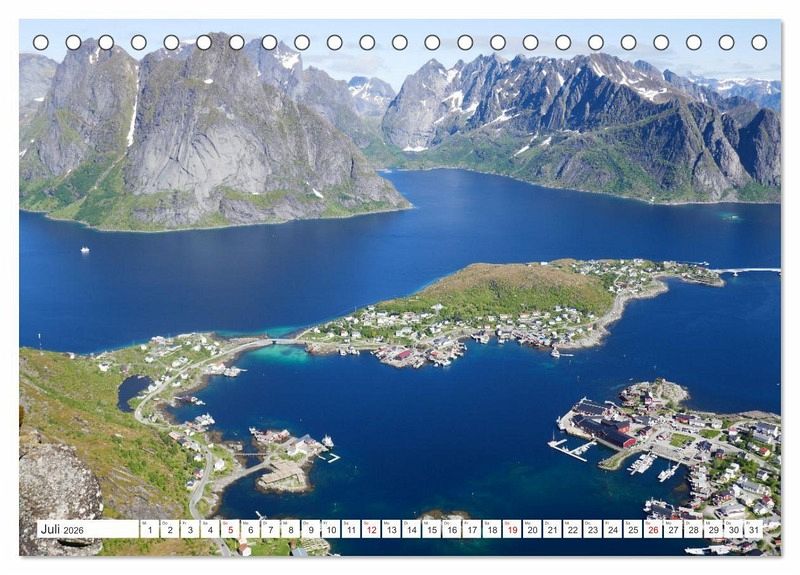Screen dimensions: 800x575
Task: Select day 22 in the calendar strip
Action: [x=573, y=529]
